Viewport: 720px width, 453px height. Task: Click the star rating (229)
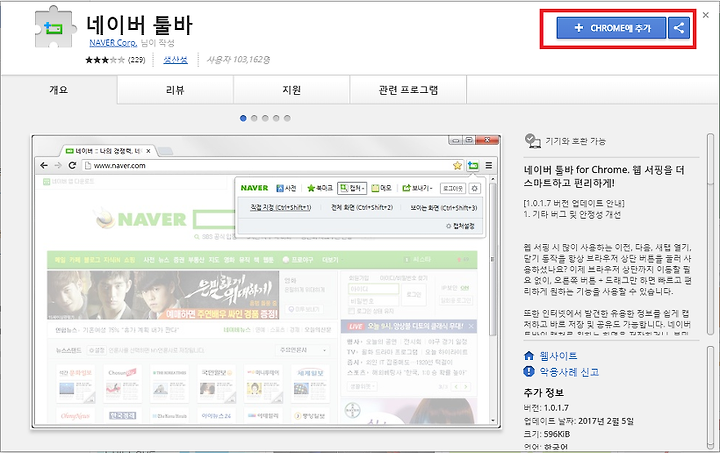115,60
